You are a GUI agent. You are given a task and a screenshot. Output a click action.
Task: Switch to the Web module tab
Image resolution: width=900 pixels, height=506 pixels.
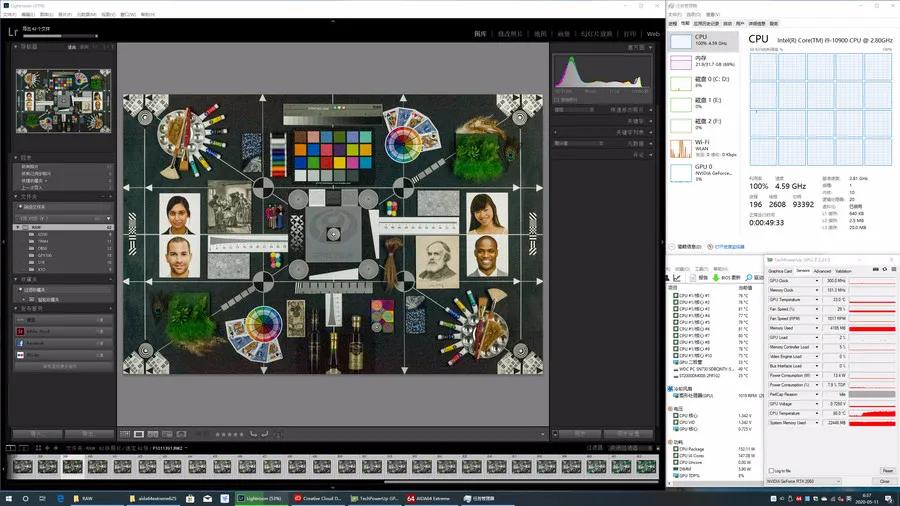[x=653, y=33]
